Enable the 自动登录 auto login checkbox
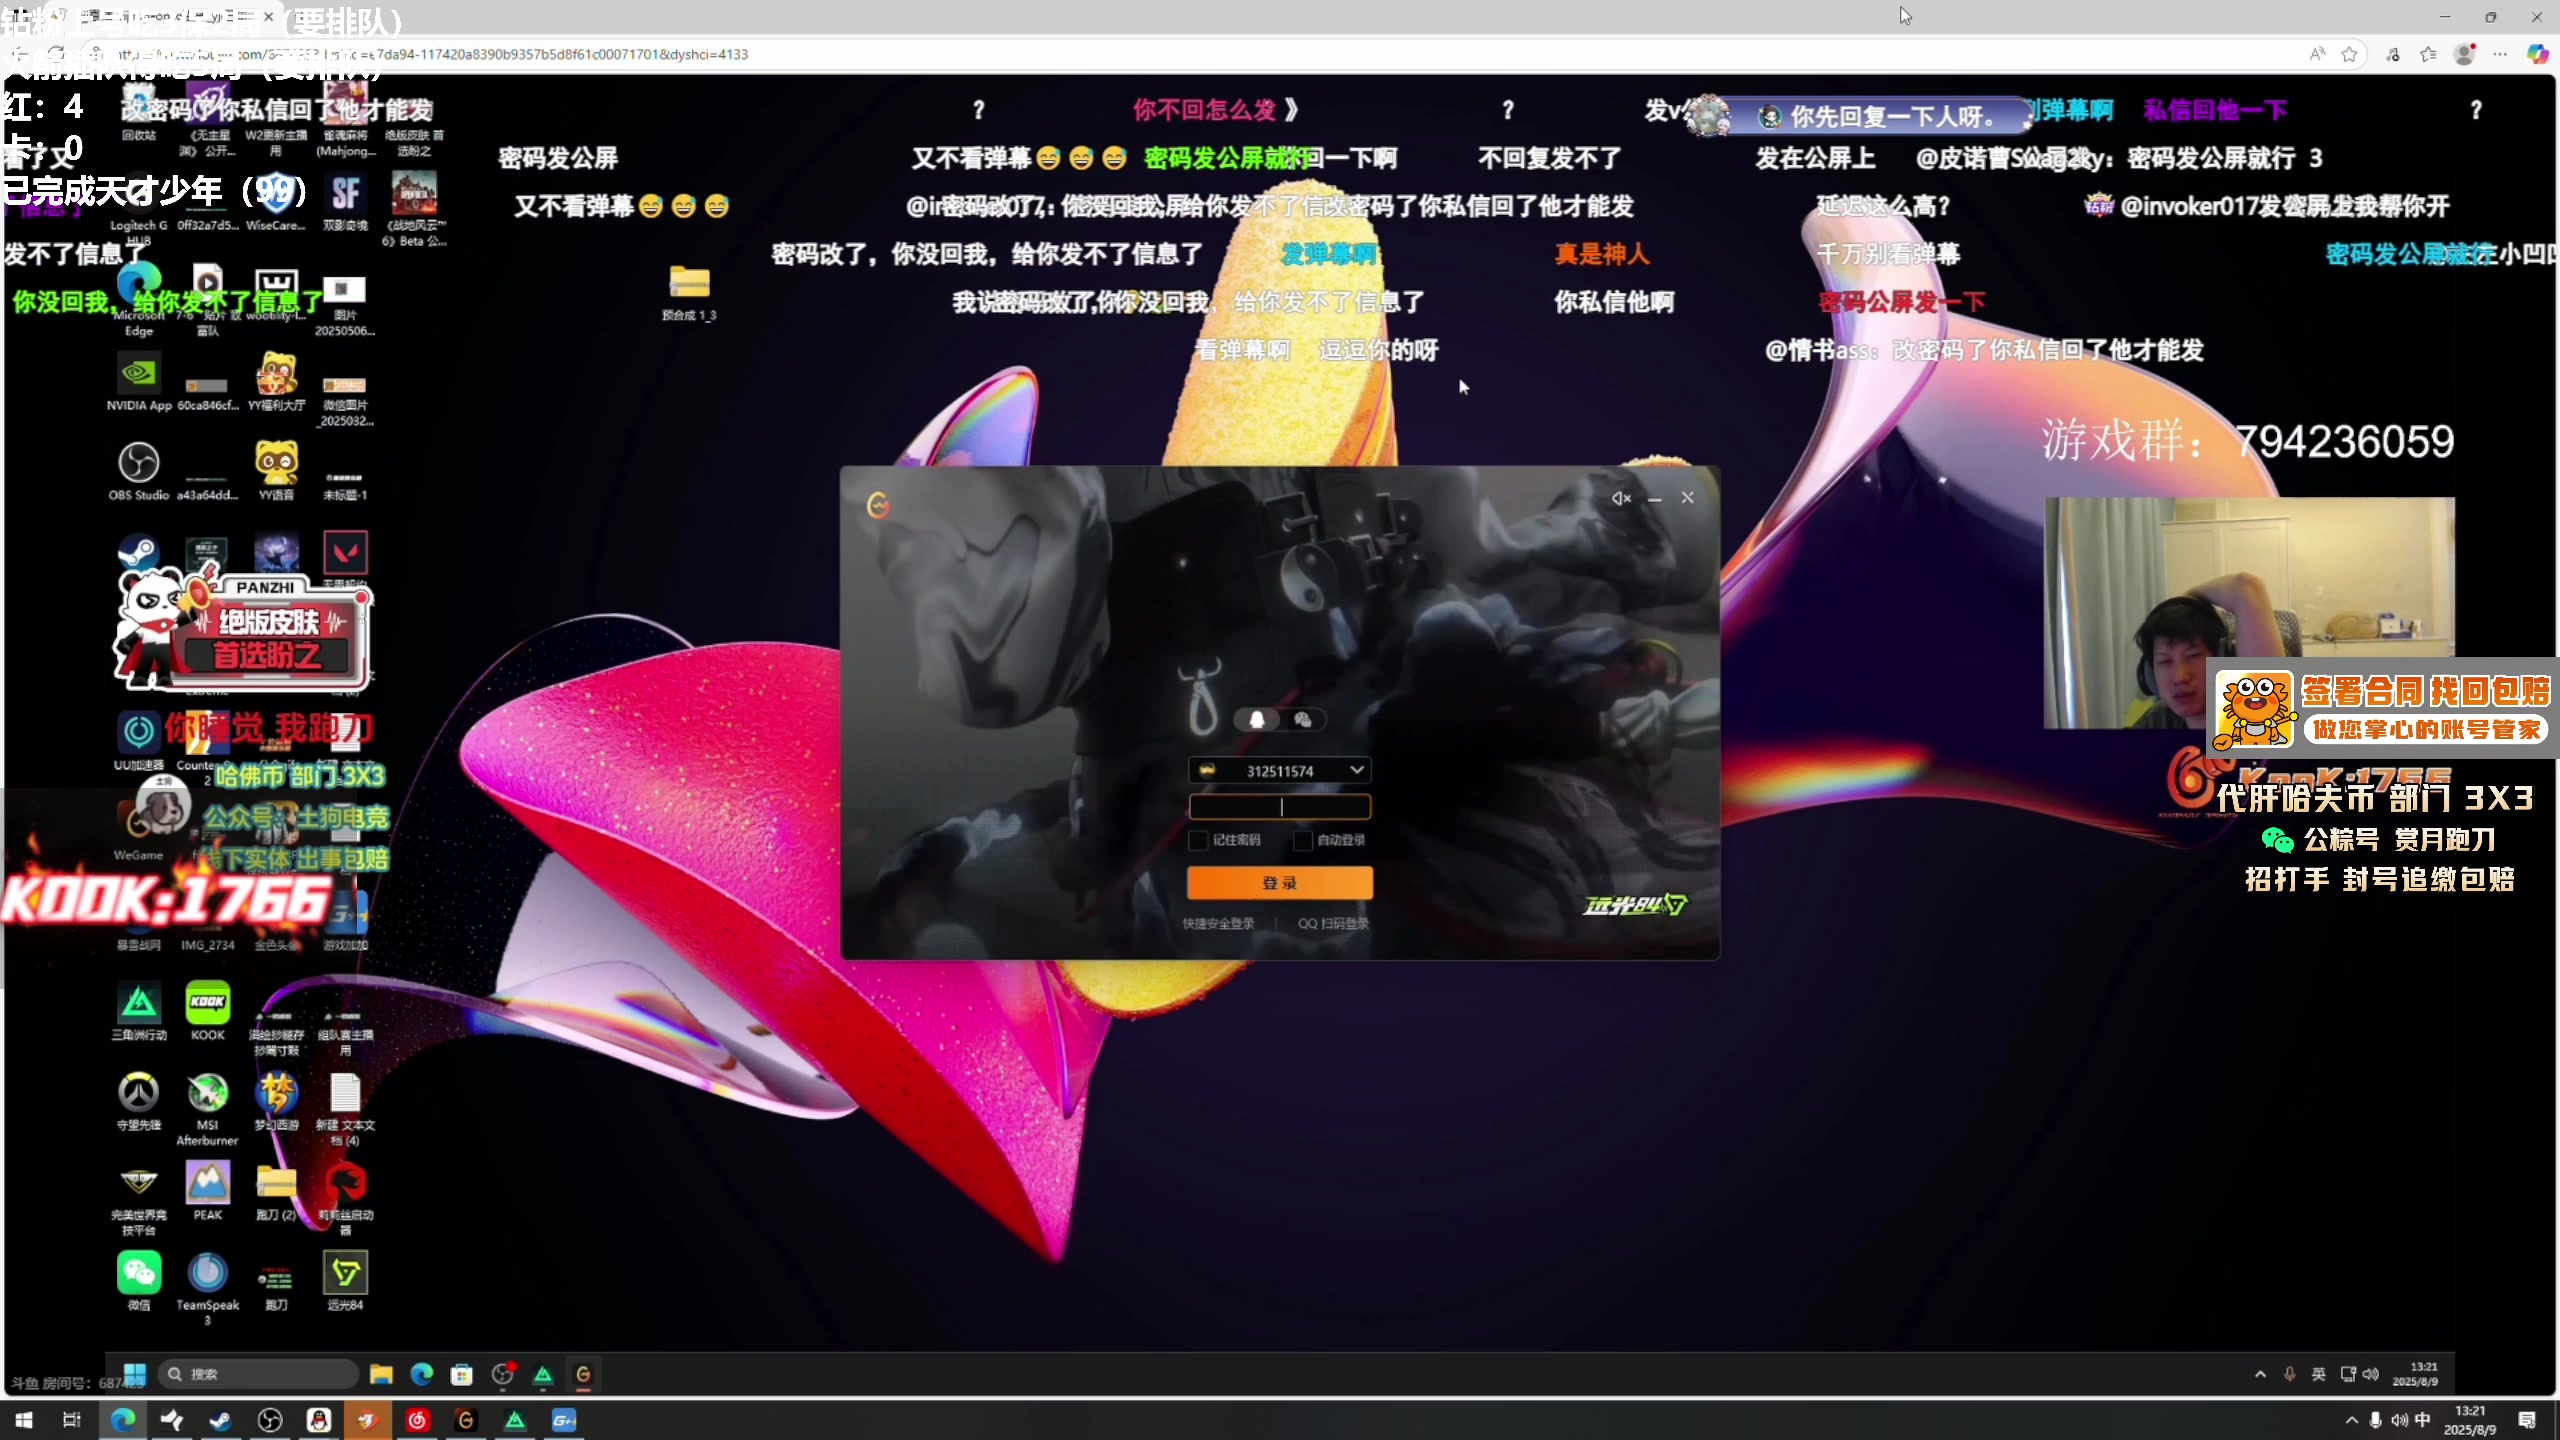Screen dimensions: 2560x1440 tap(1303, 840)
